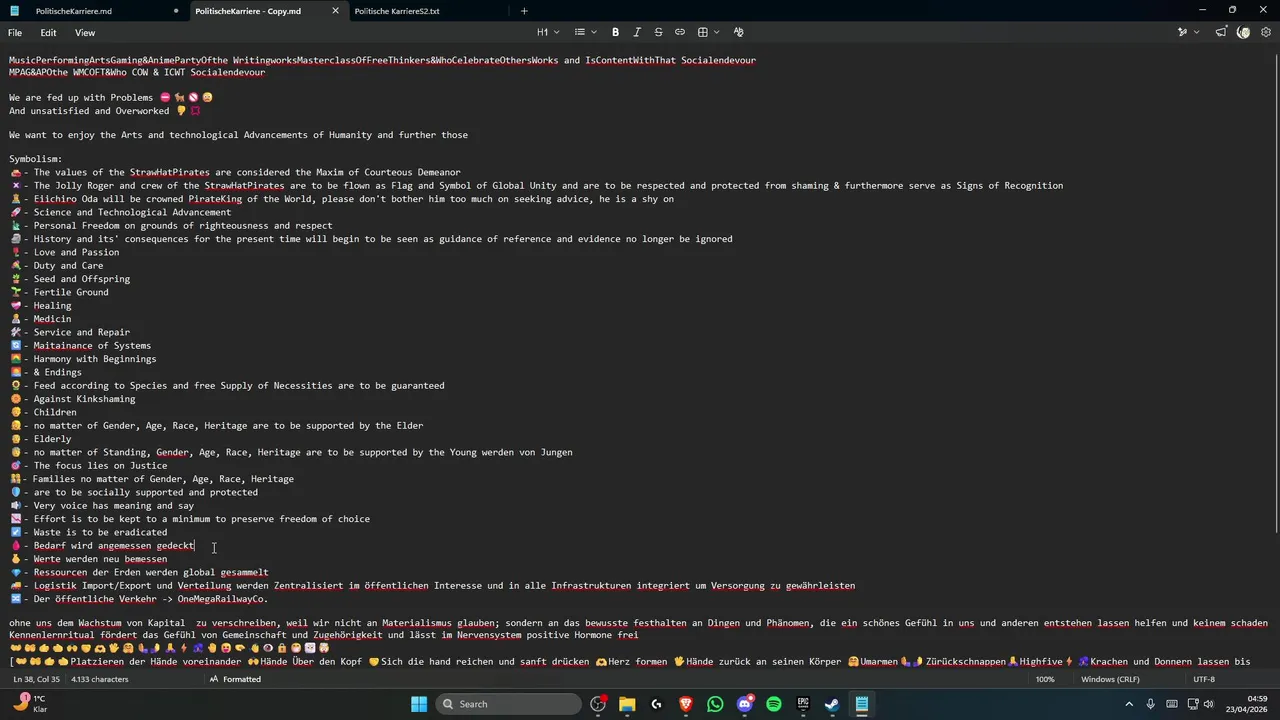The width and height of the screenshot is (1280, 720).
Task: Toggle the Formatted view in status bar
Action: pos(235,679)
